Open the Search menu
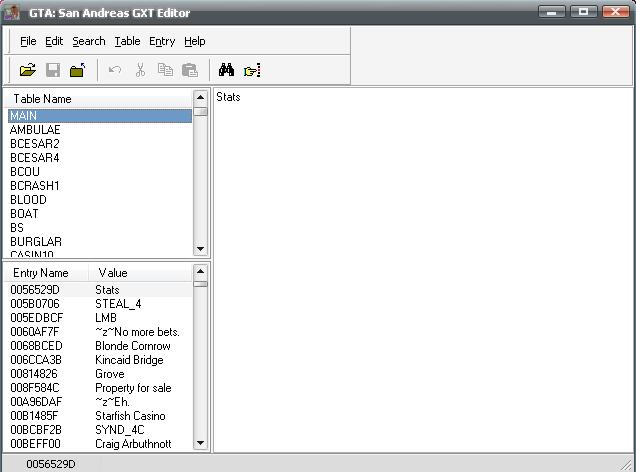 click(x=89, y=41)
